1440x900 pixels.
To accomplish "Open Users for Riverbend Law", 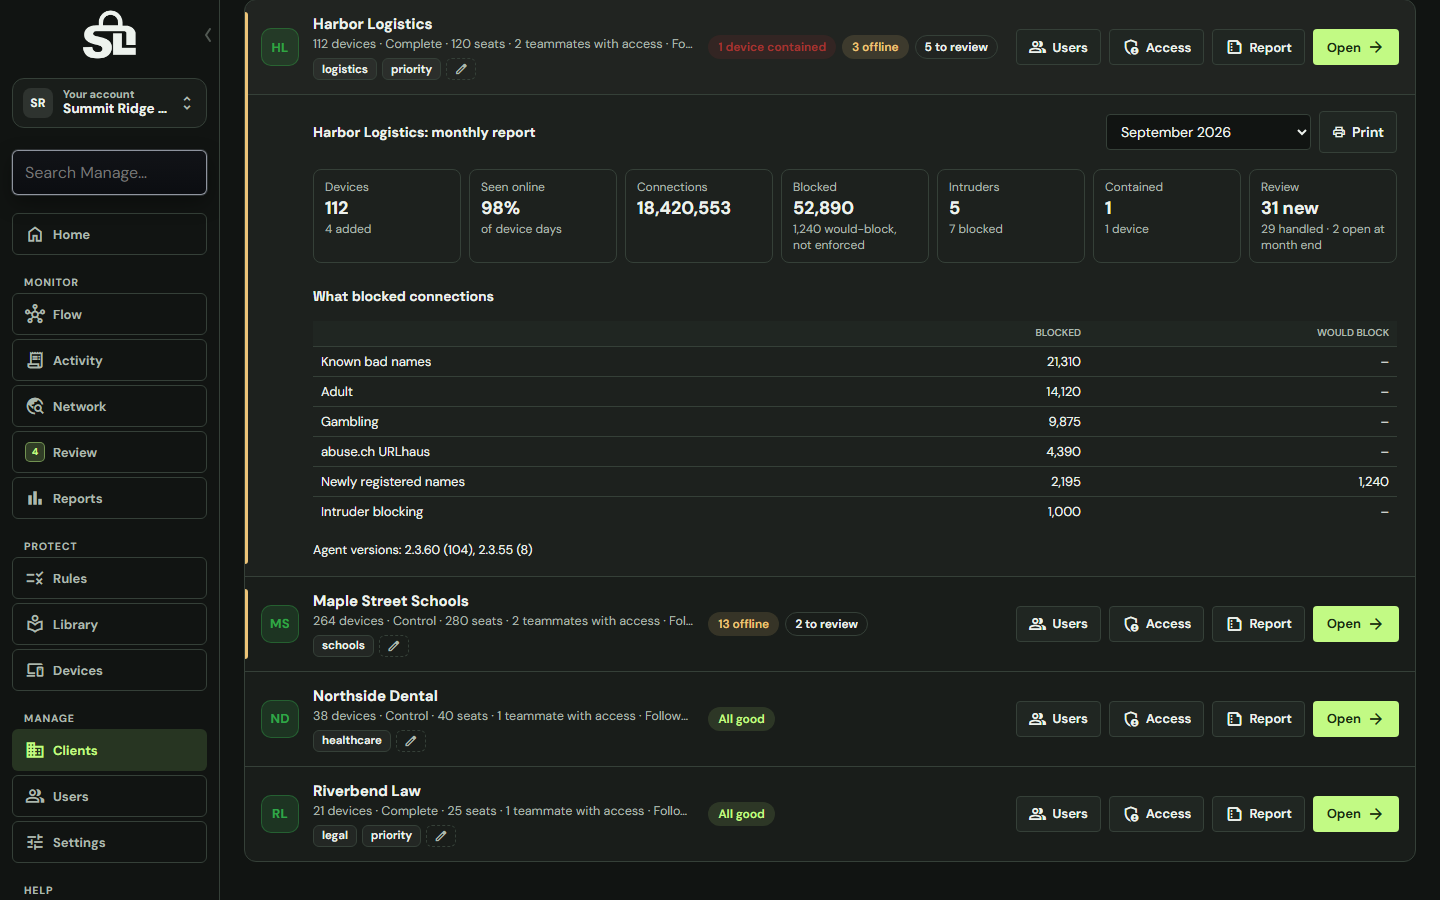I will coord(1058,814).
